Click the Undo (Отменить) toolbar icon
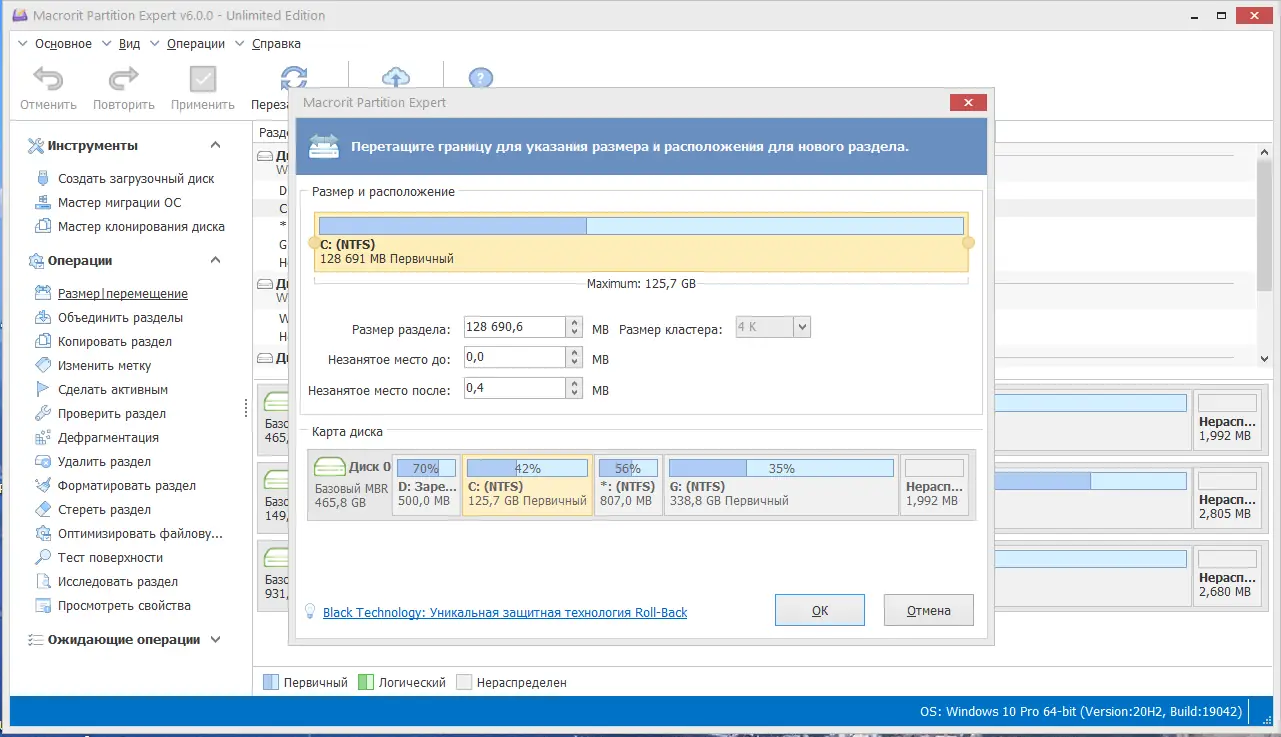The width and height of the screenshot is (1281, 737). pos(48,79)
